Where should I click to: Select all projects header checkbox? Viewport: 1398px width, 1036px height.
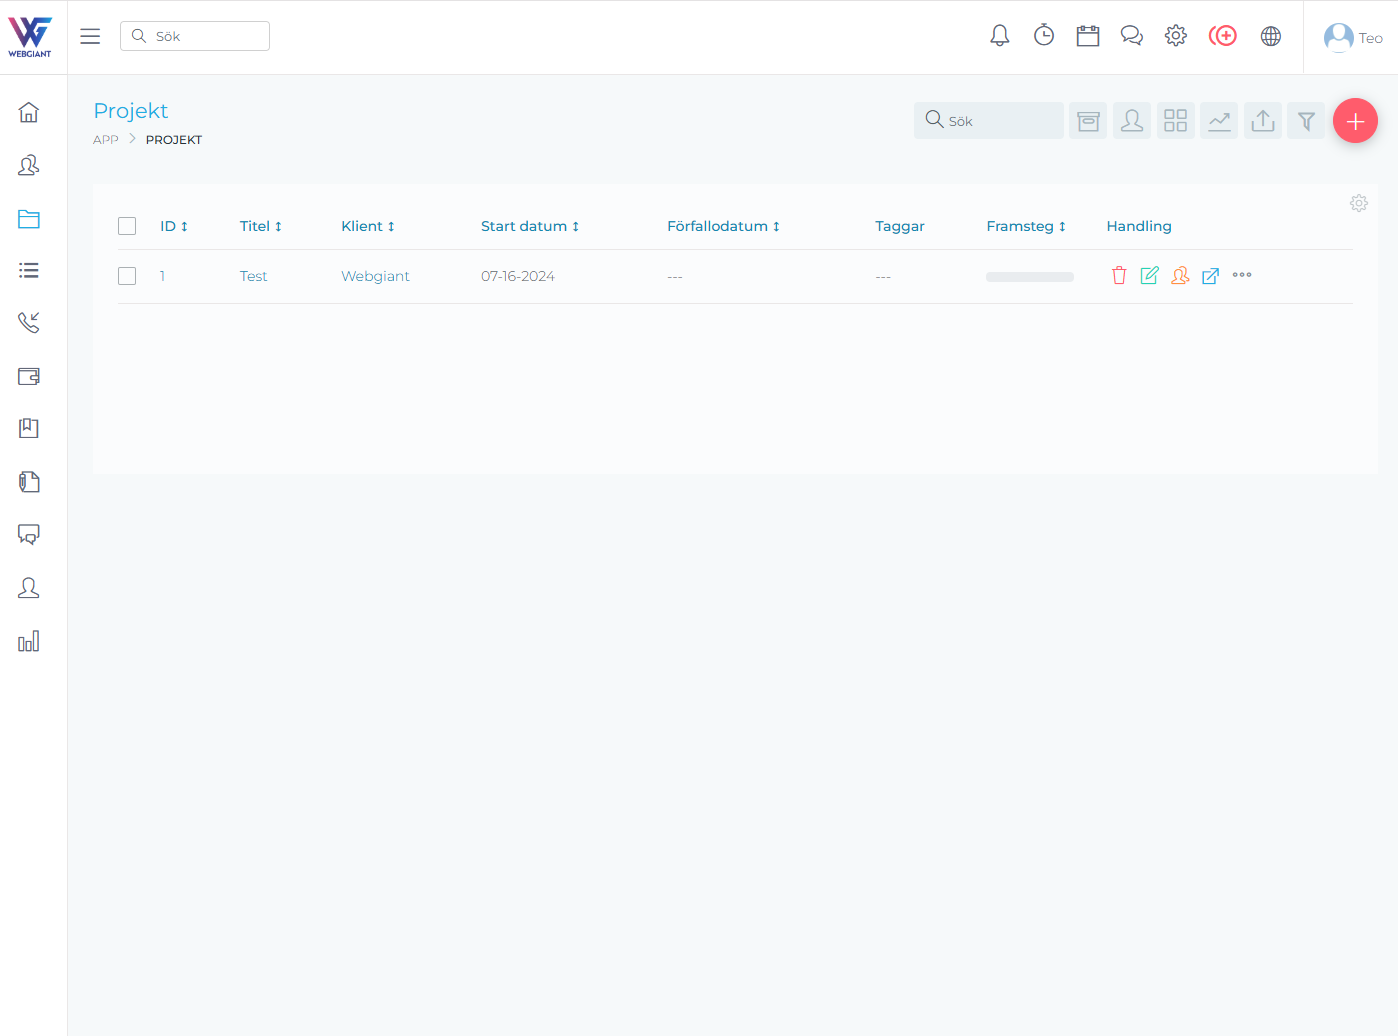tap(127, 226)
